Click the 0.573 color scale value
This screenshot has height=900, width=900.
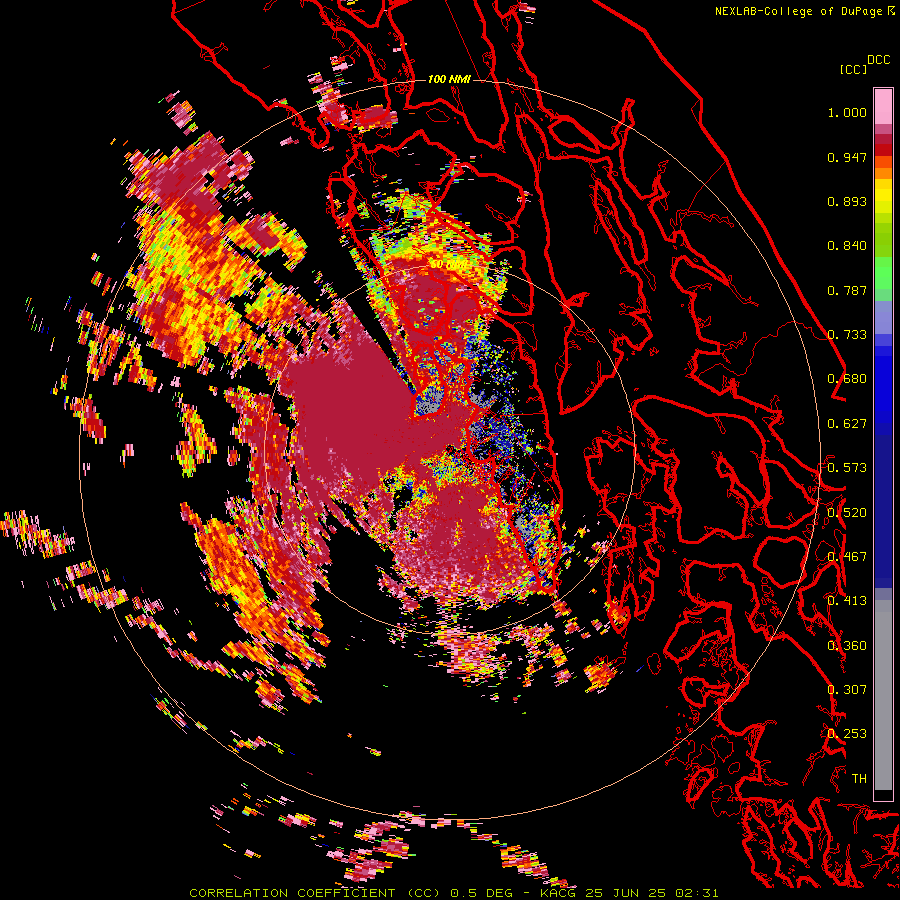(x=847, y=468)
